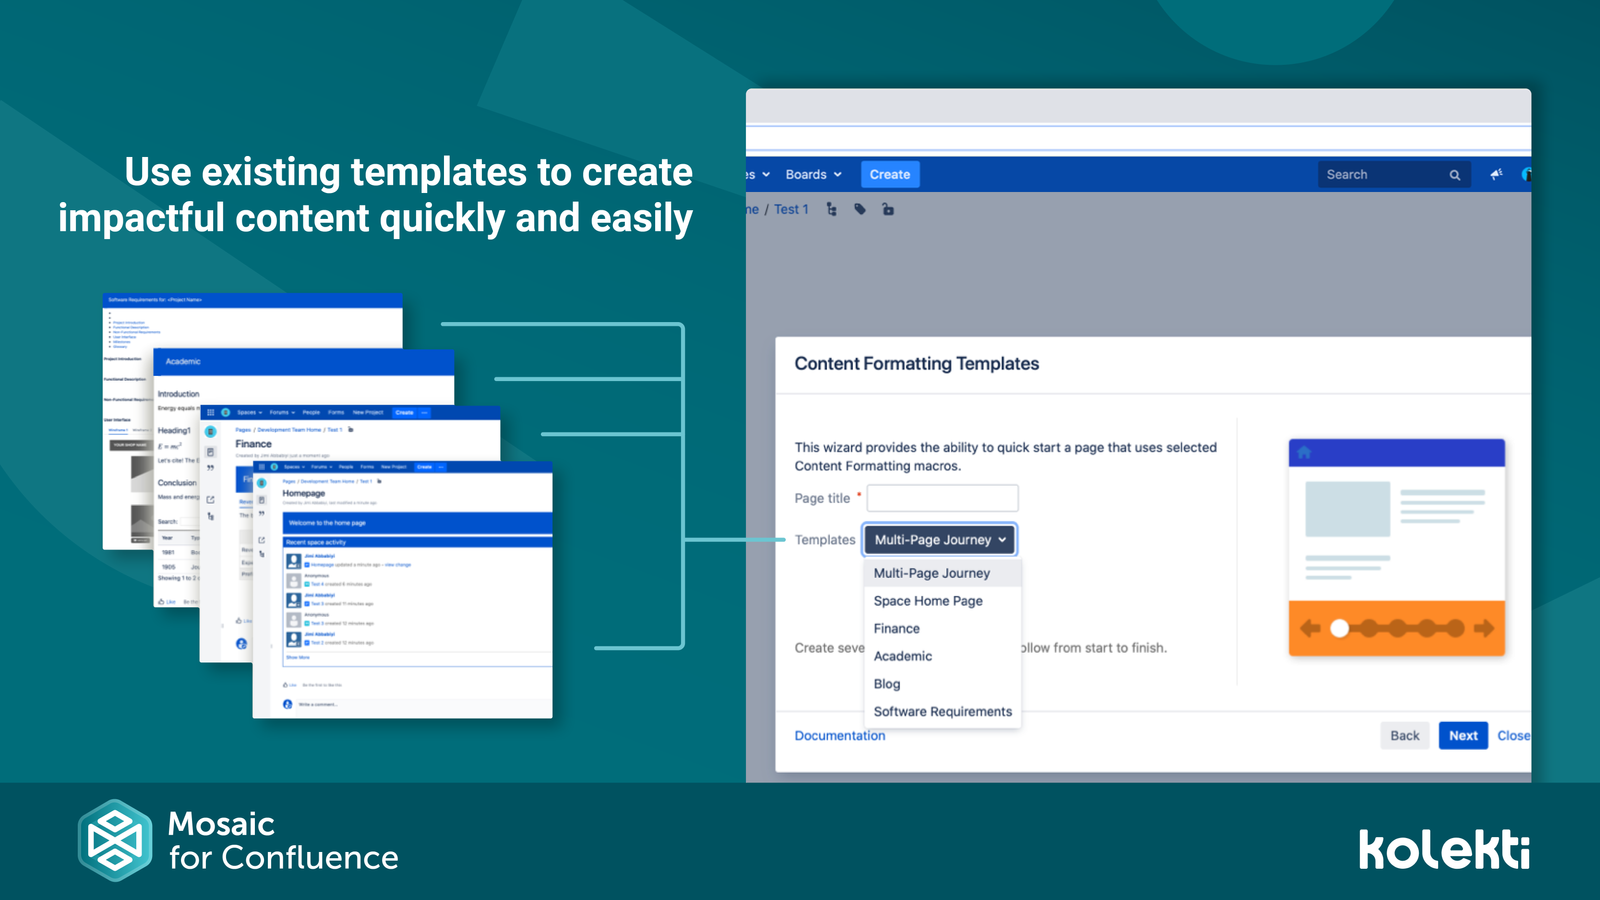Open the Boards menu
The image size is (1600, 900).
(x=813, y=174)
